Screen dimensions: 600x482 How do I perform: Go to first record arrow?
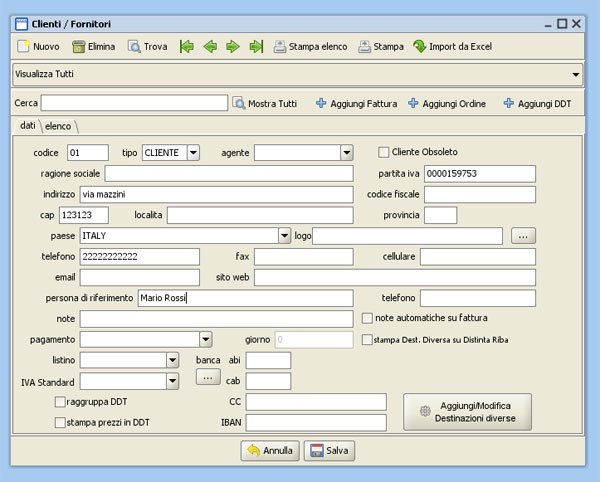tap(186, 46)
